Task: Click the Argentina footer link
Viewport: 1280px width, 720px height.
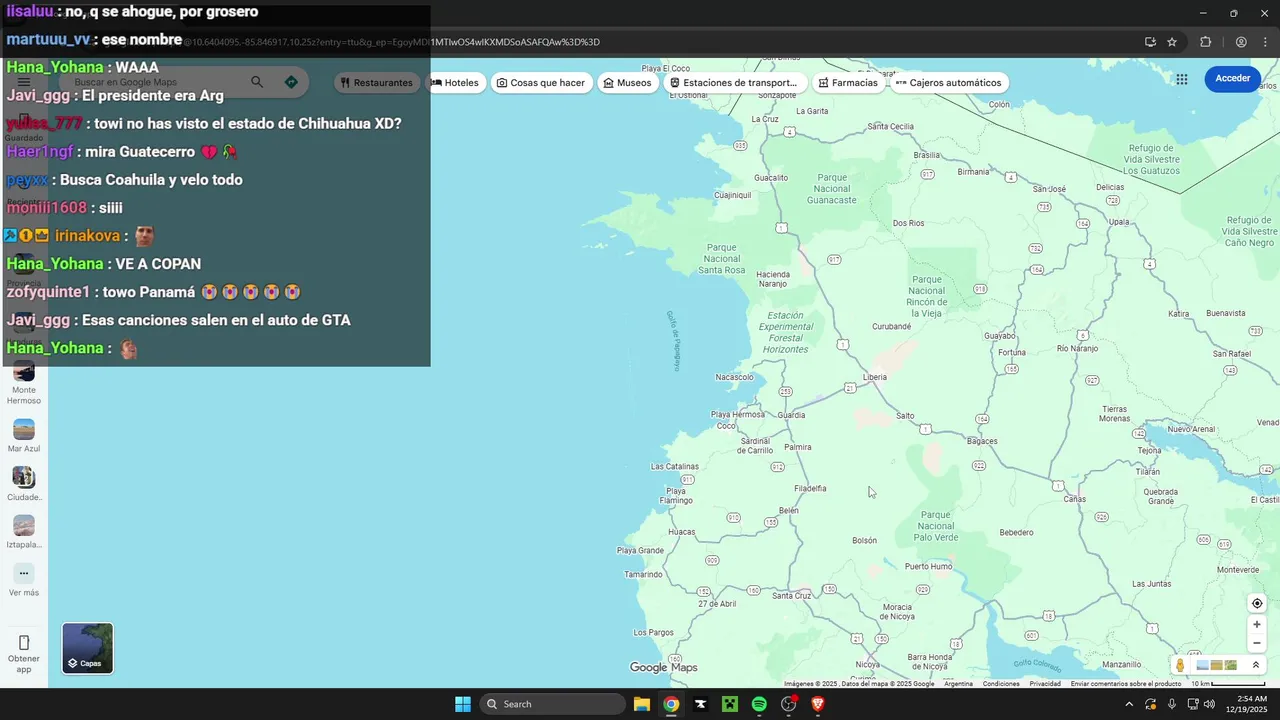Action: pyautogui.click(x=958, y=684)
